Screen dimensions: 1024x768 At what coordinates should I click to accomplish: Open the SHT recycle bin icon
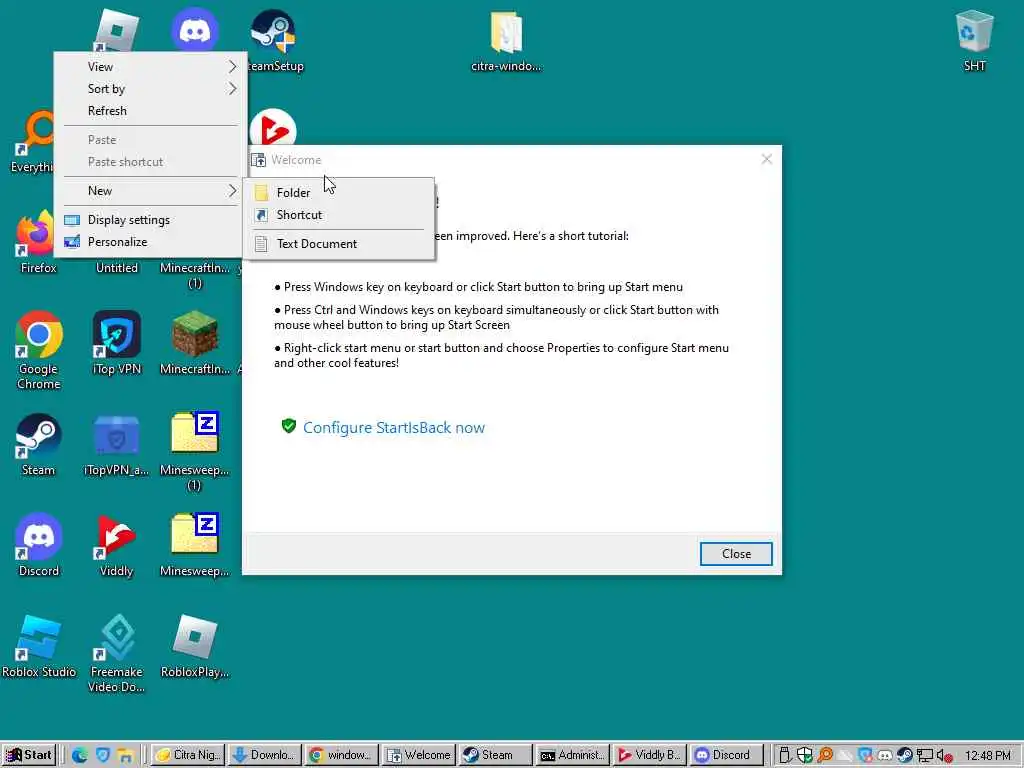[x=974, y=40]
